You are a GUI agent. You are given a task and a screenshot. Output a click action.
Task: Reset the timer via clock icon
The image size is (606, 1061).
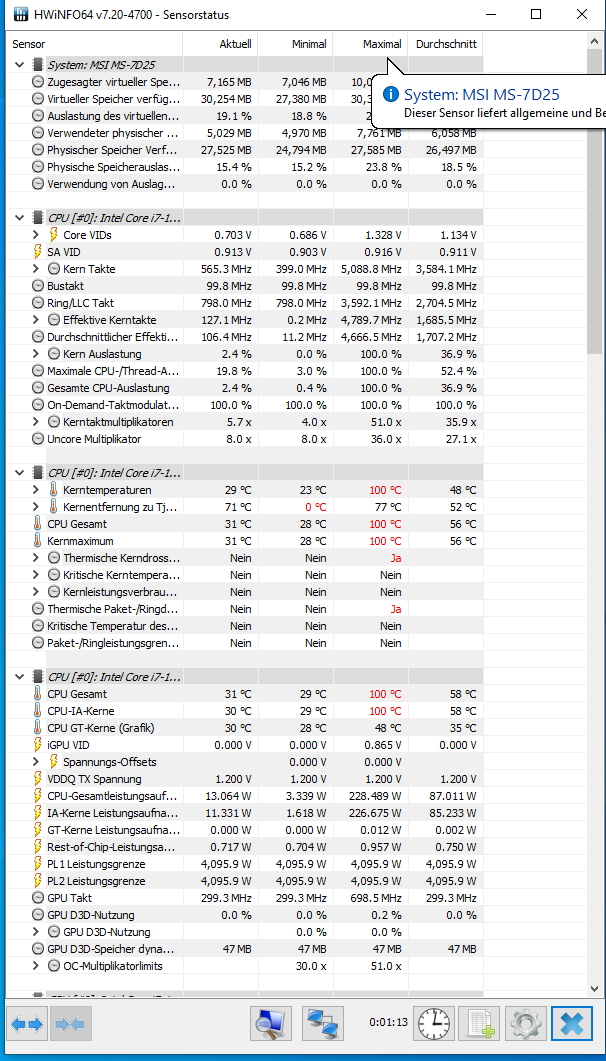pyautogui.click(x=433, y=1024)
